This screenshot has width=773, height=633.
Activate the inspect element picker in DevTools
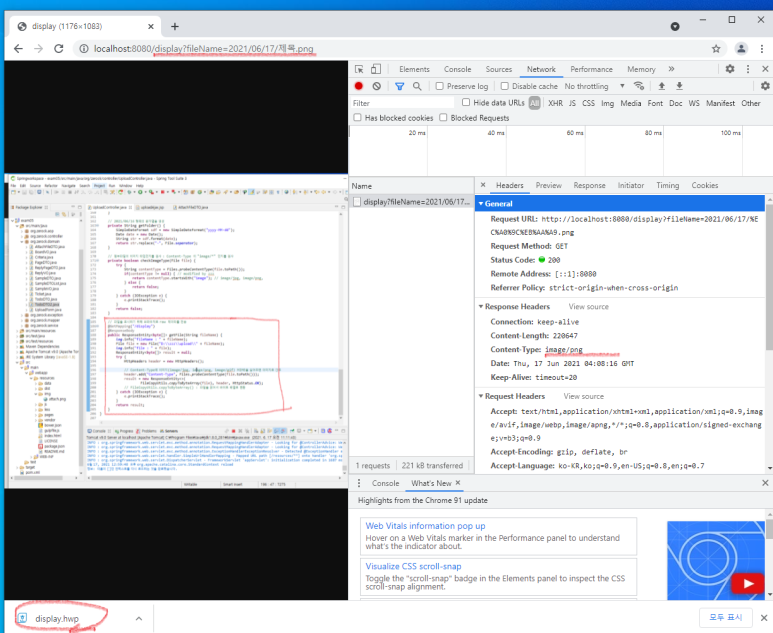pos(359,70)
